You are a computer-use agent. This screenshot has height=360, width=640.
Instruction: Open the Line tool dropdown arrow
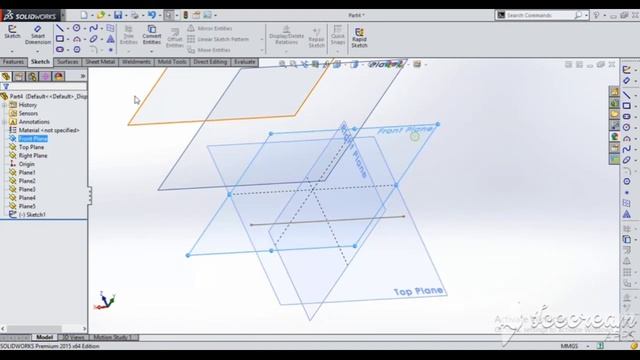68,29
